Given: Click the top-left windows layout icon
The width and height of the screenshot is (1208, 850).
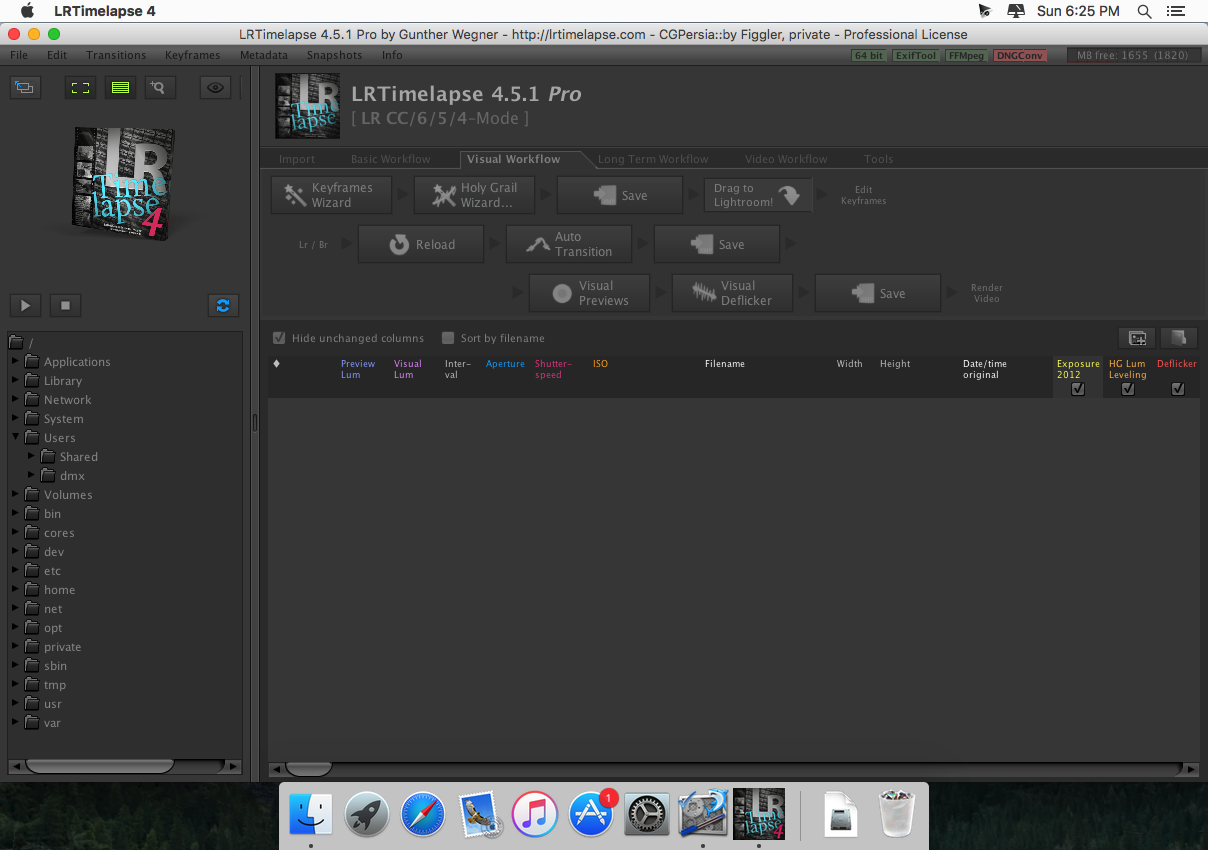Looking at the screenshot, I should click(x=23, y=87).
